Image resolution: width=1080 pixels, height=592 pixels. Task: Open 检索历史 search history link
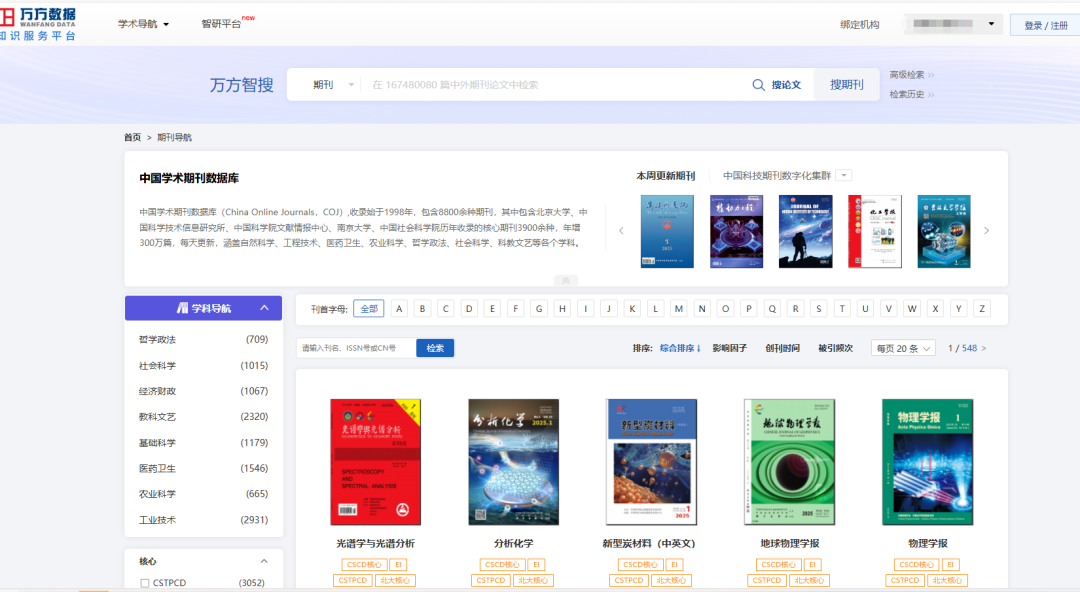pyautogui.click(x=911, y=94)
